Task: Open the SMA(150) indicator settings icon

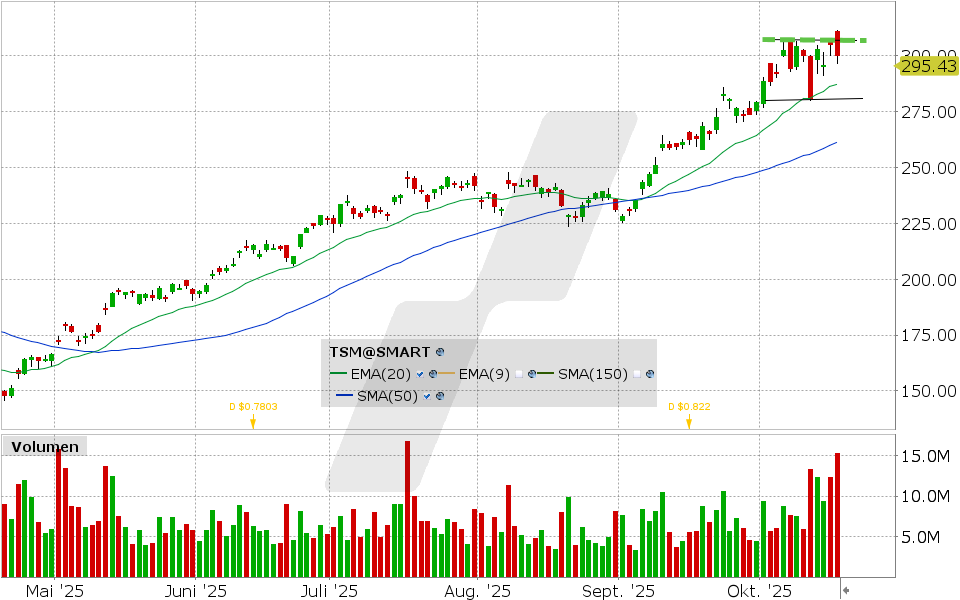Action: tap(650, 374)
